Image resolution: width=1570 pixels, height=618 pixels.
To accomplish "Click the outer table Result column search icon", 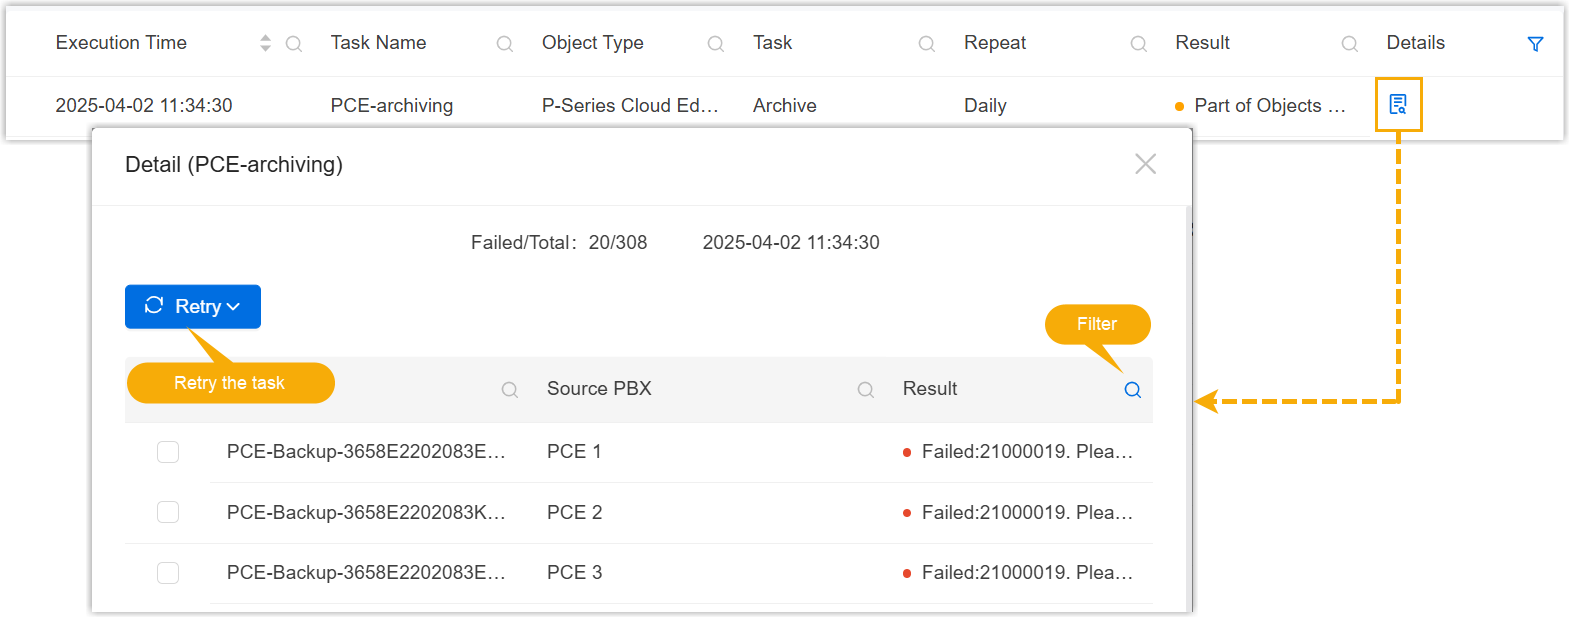I will click(1349, 44).
